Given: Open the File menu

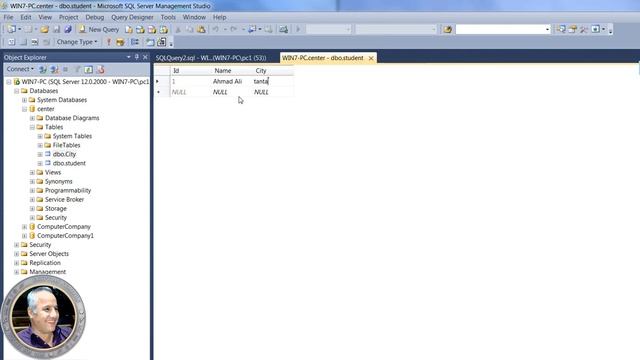Looking at the screenshot, I should [8, 17].
